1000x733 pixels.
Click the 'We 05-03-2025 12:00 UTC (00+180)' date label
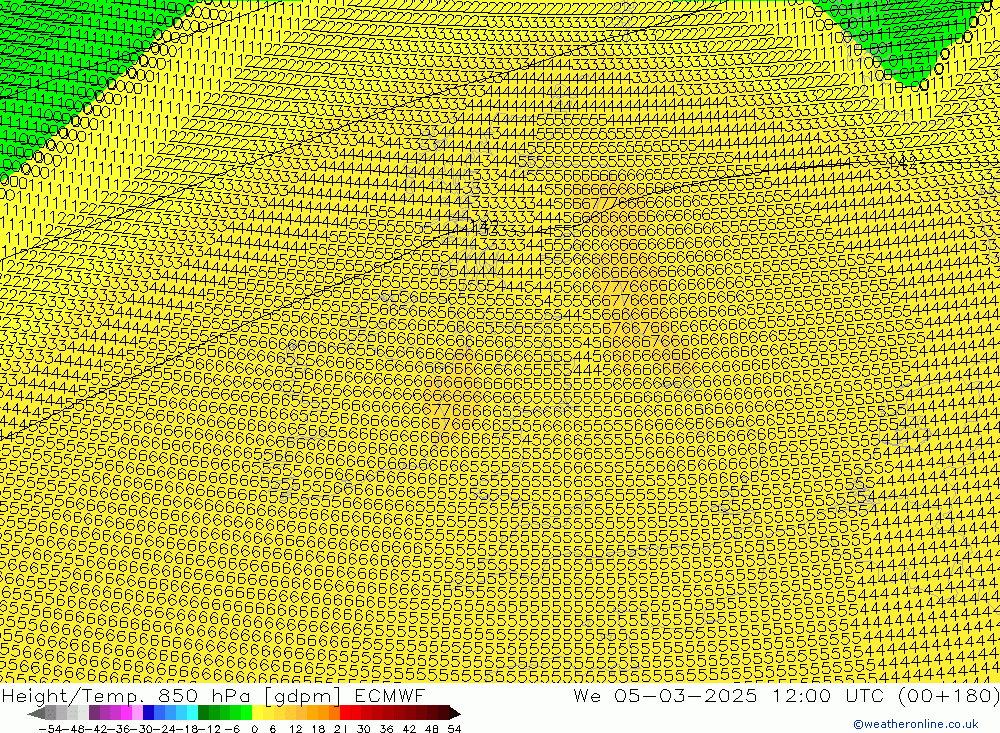(x=786, y=695)
